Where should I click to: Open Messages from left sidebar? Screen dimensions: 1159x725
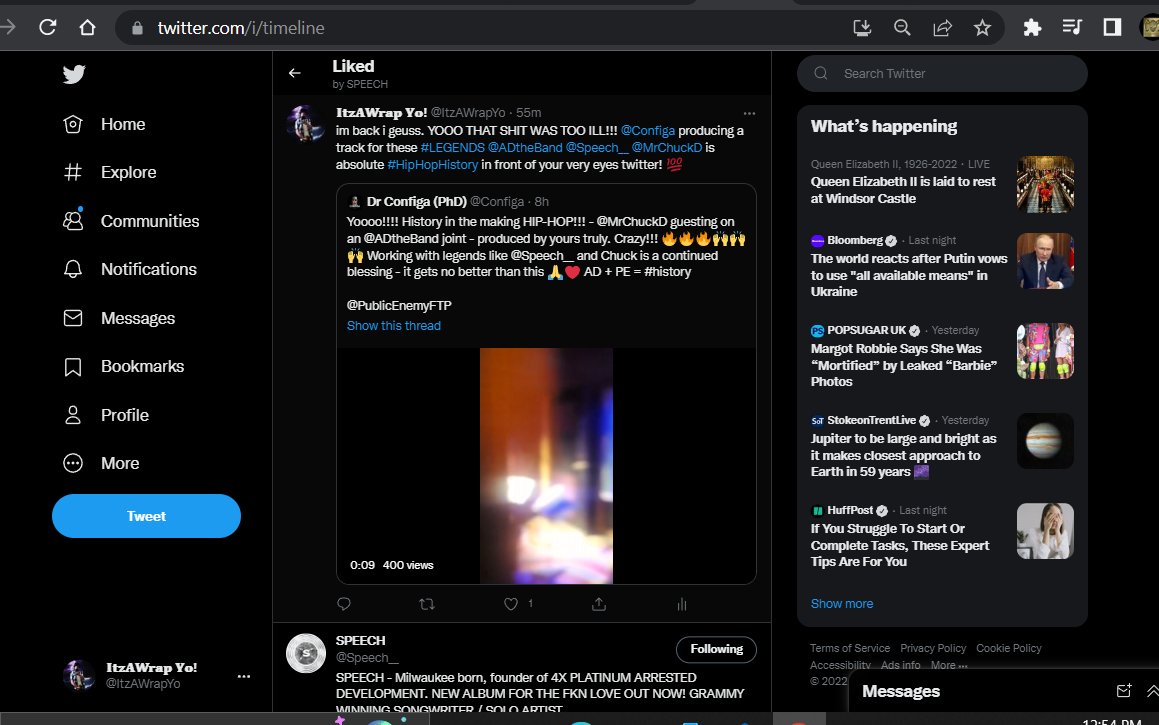[x=119, y=319]
